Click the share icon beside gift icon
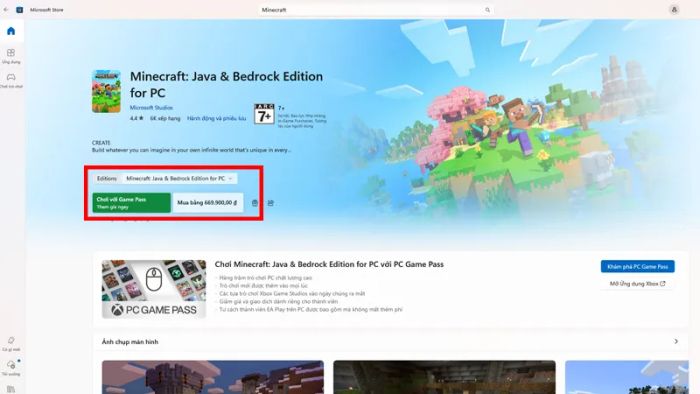This screenshot has width=700, height=394. (x=271, y=203)
